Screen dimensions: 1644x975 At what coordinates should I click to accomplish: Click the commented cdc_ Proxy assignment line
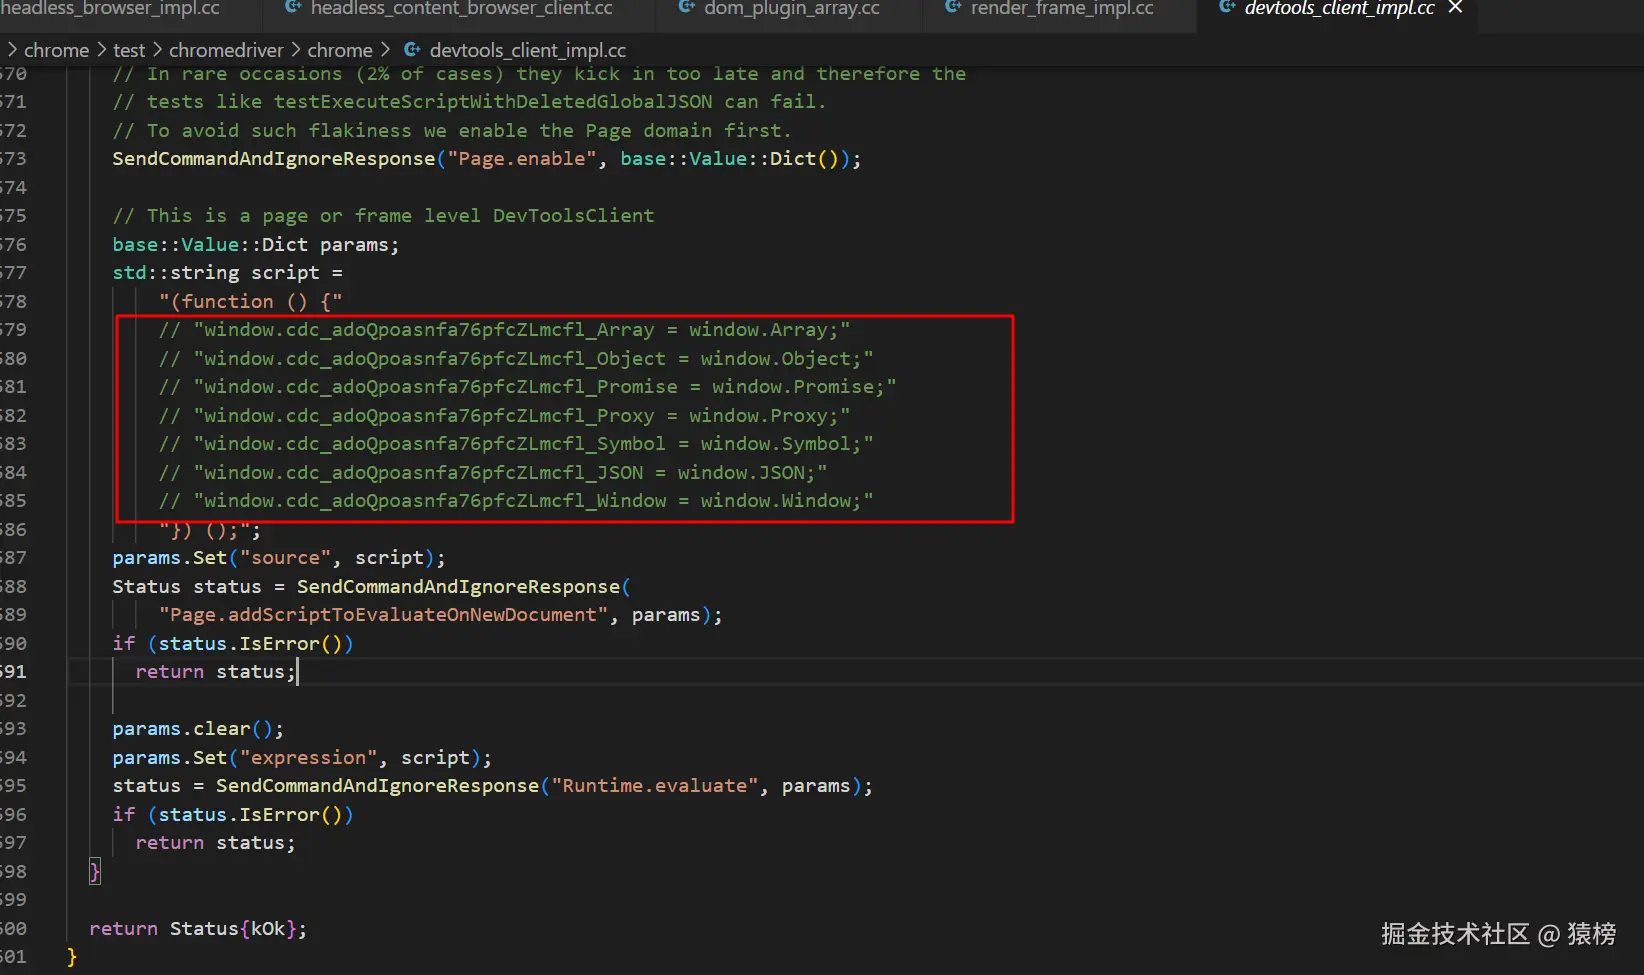click(x=505, y=416)
